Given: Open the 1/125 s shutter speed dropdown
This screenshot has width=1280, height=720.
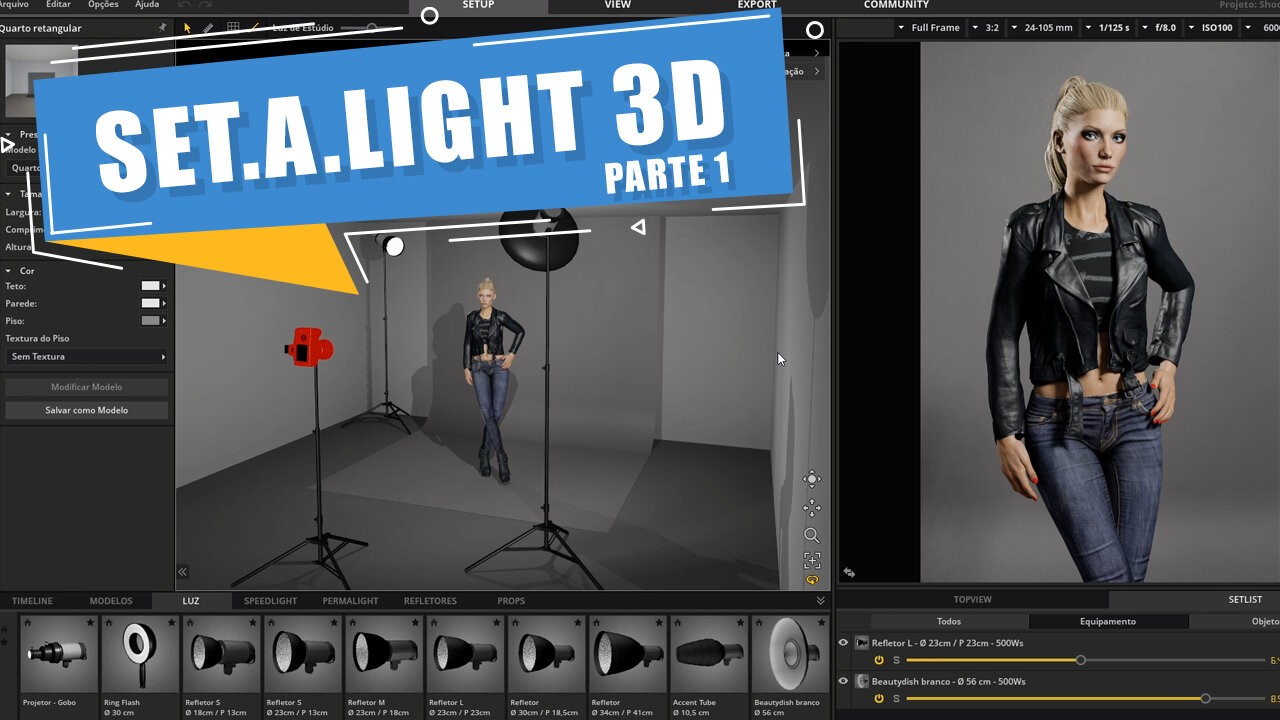Looking at the screenshot, I should pos(1110,28).
